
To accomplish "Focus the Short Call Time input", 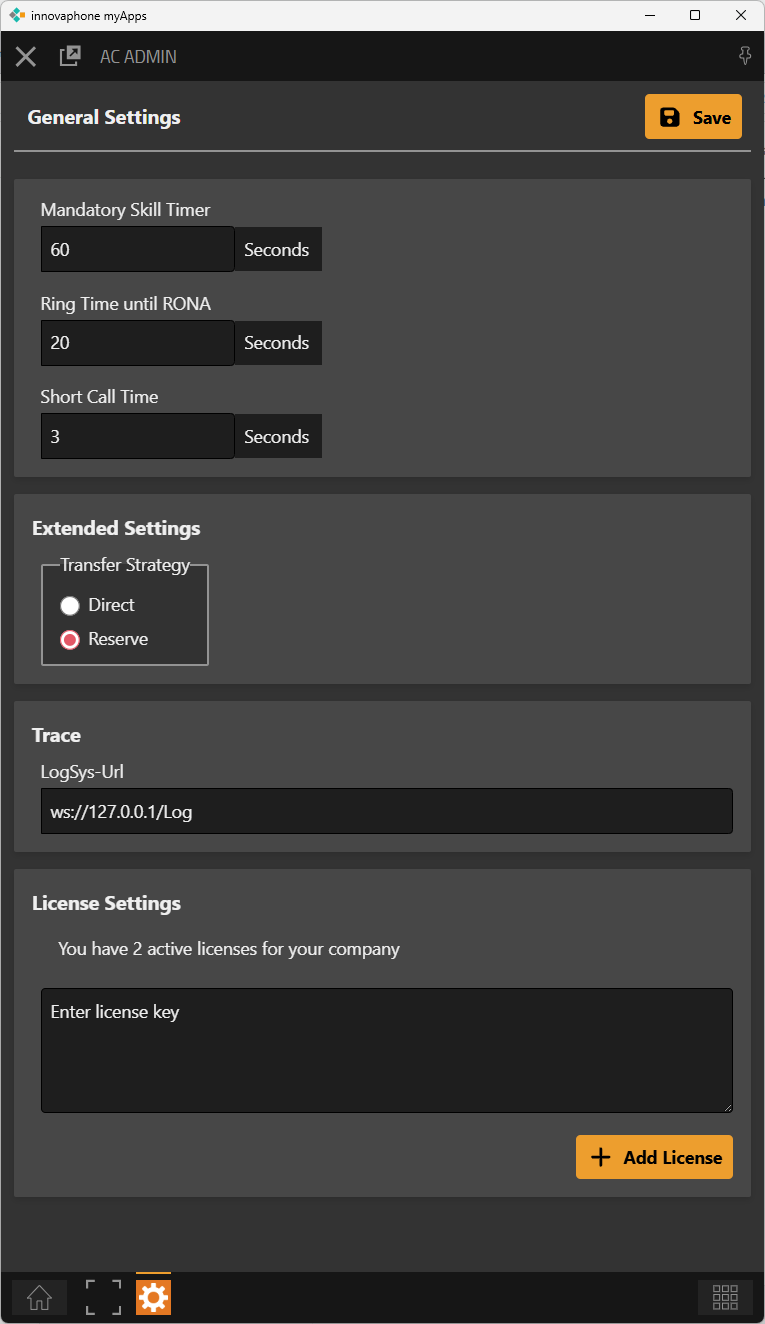I will coord(137,437).
